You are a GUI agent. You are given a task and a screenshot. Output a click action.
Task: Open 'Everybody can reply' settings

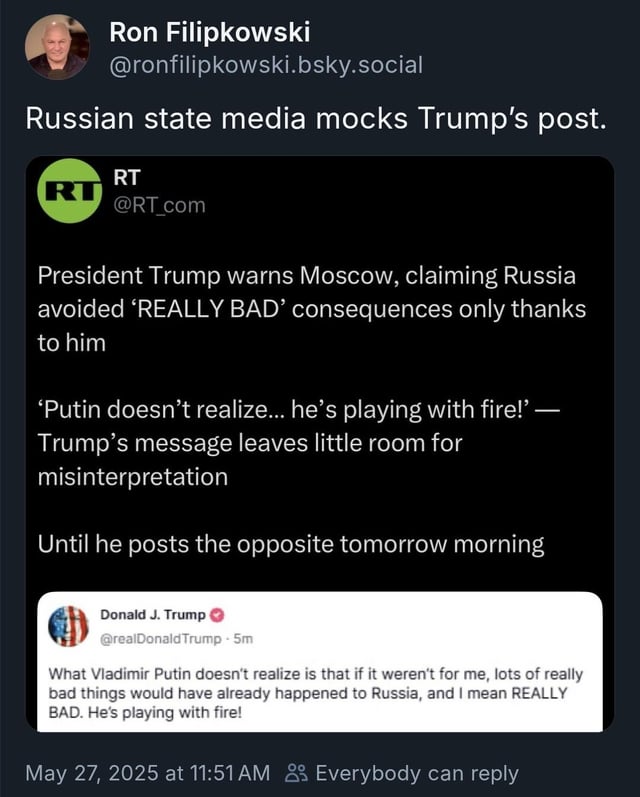(x=415, y=772)
